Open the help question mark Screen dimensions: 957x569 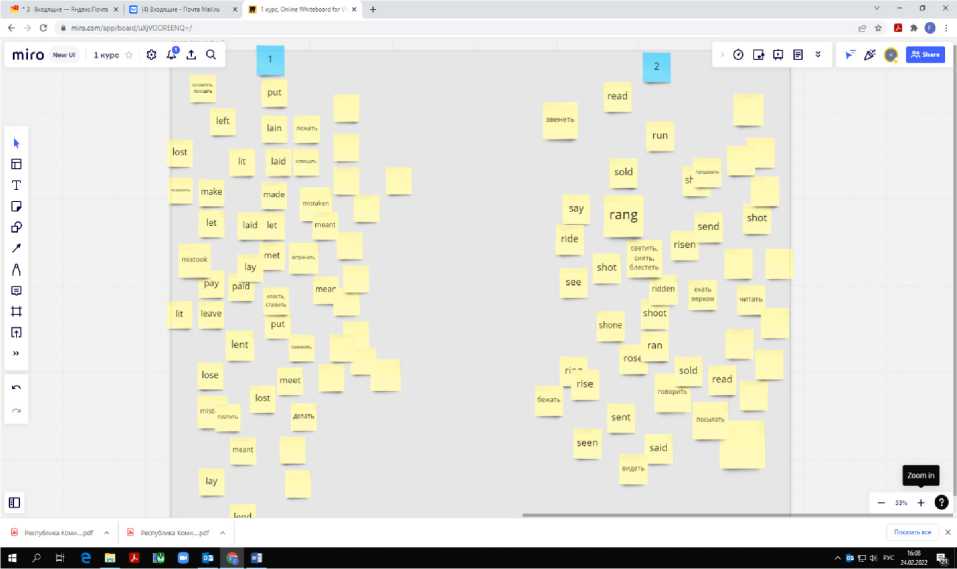point(941,502)
